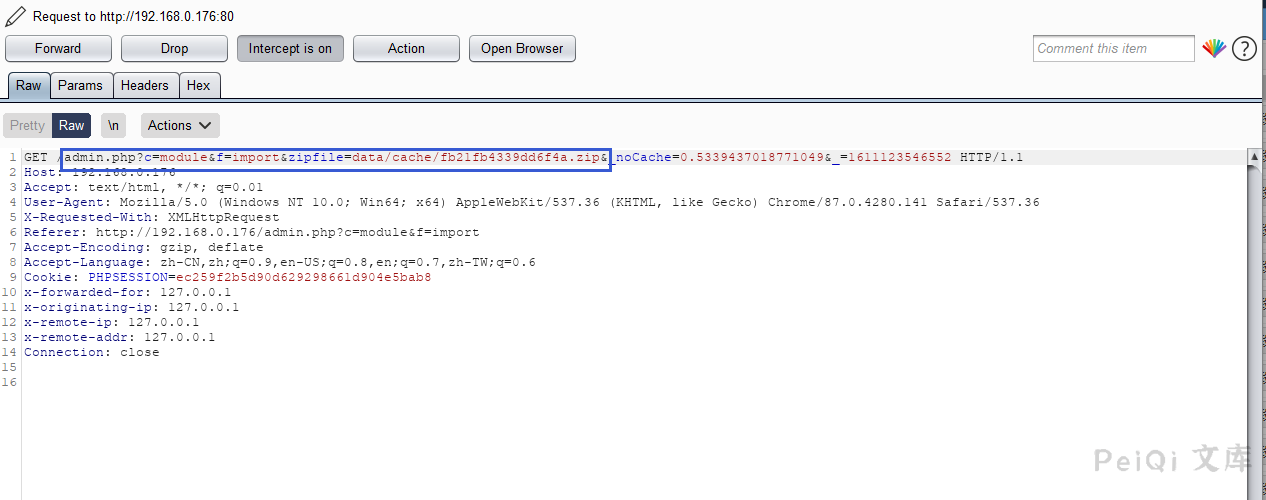Screen dimensions: 1266x500
Task: Open the Hex tab
Action: (199, 85)
